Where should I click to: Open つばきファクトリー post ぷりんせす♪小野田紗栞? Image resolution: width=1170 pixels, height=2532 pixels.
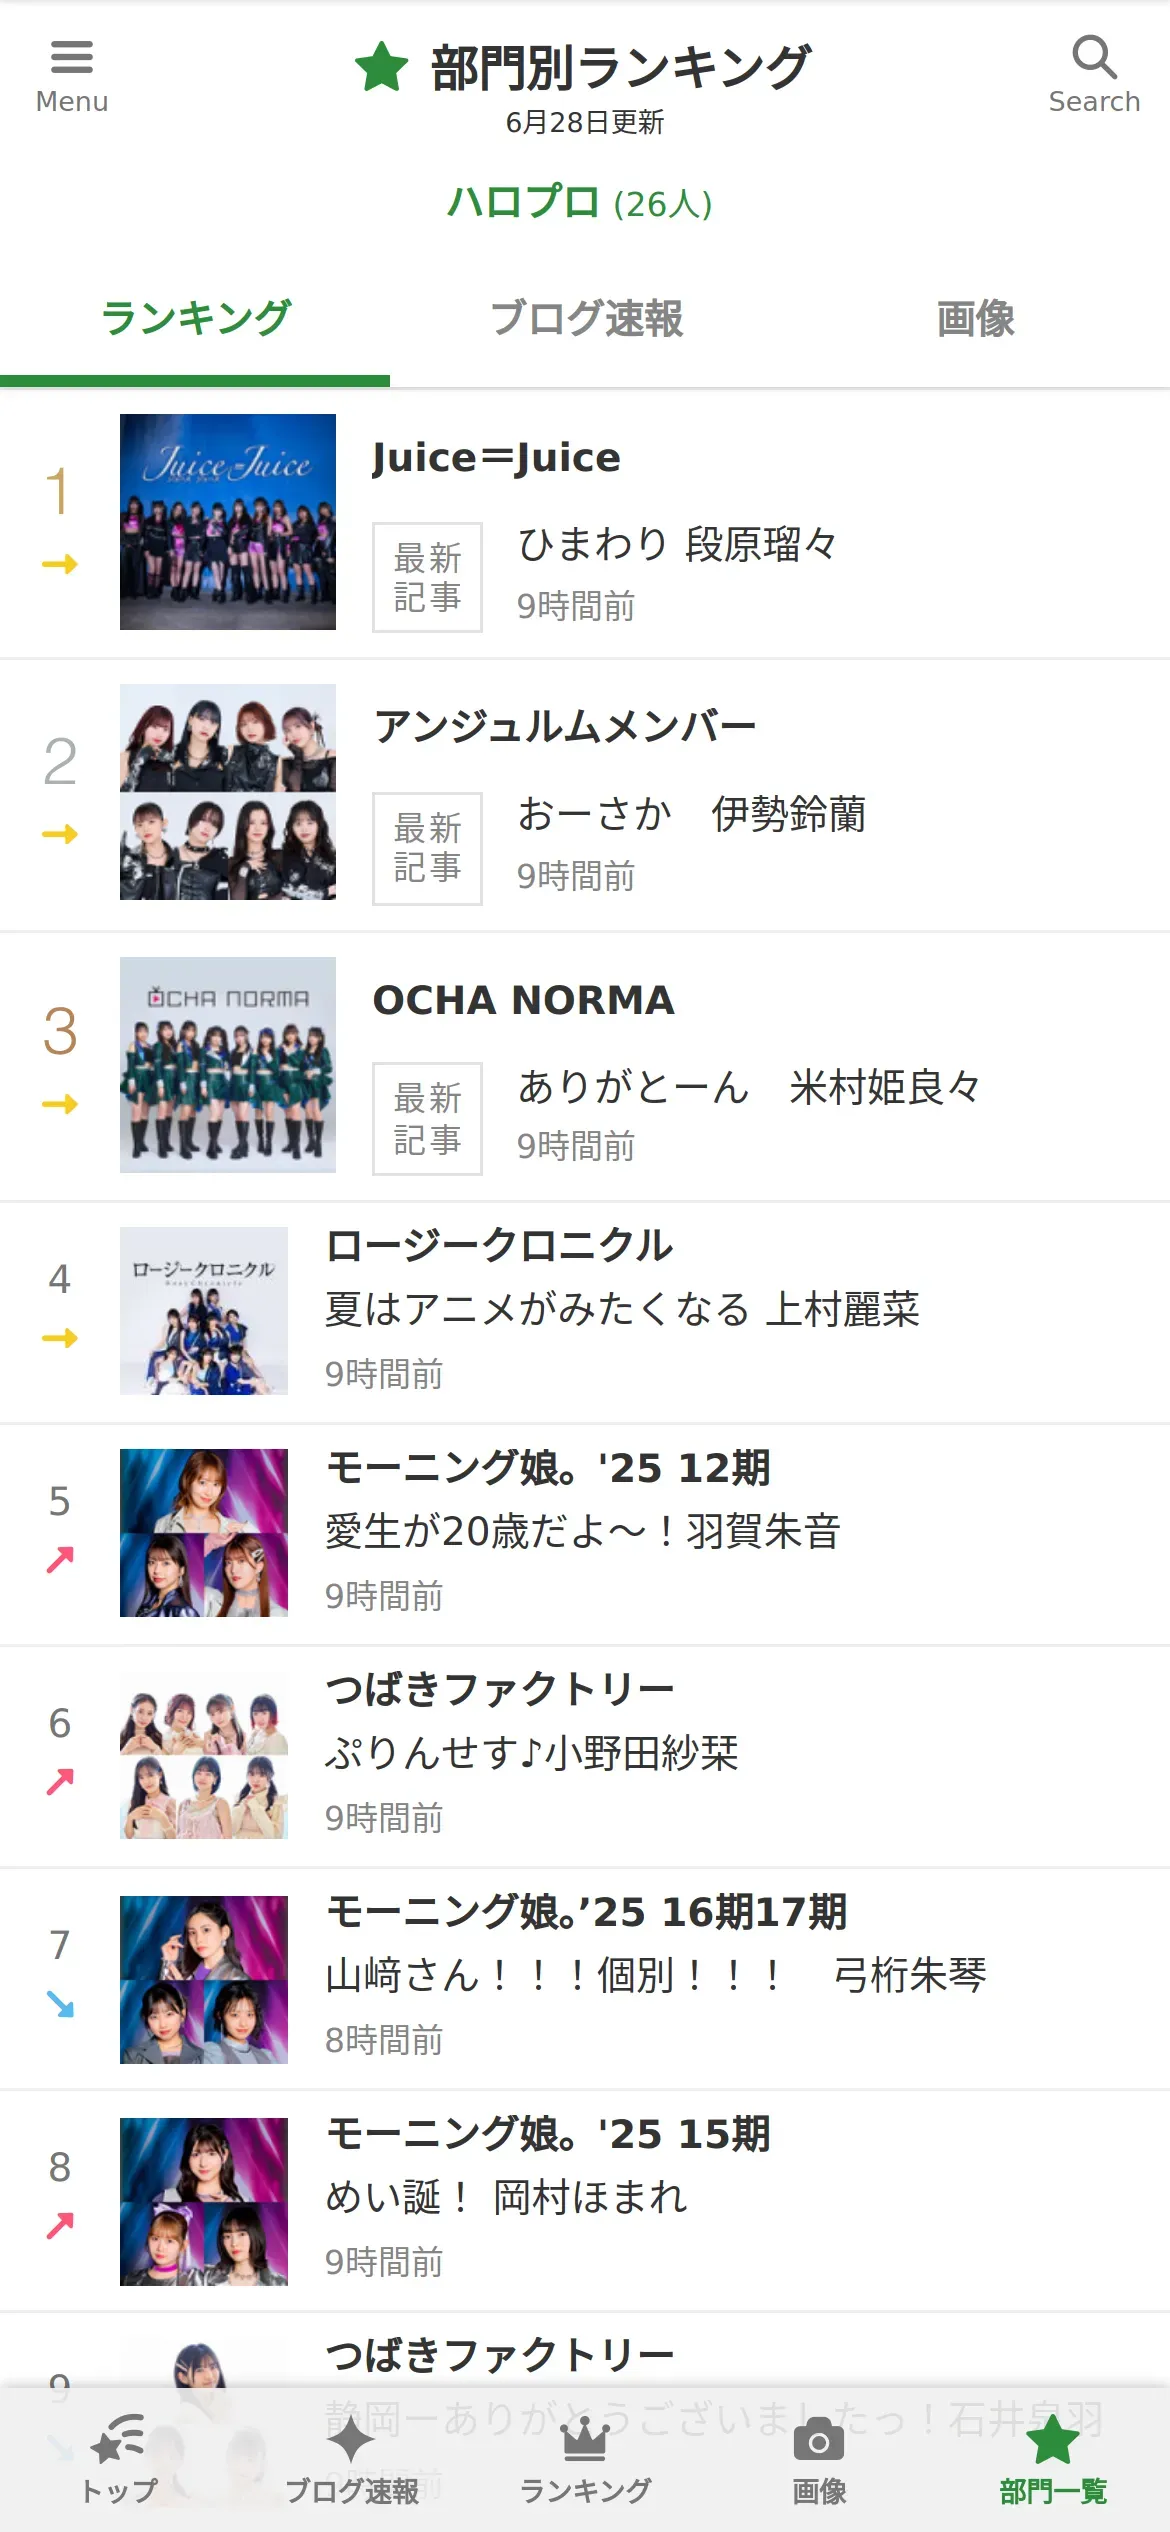[532, 1753]
